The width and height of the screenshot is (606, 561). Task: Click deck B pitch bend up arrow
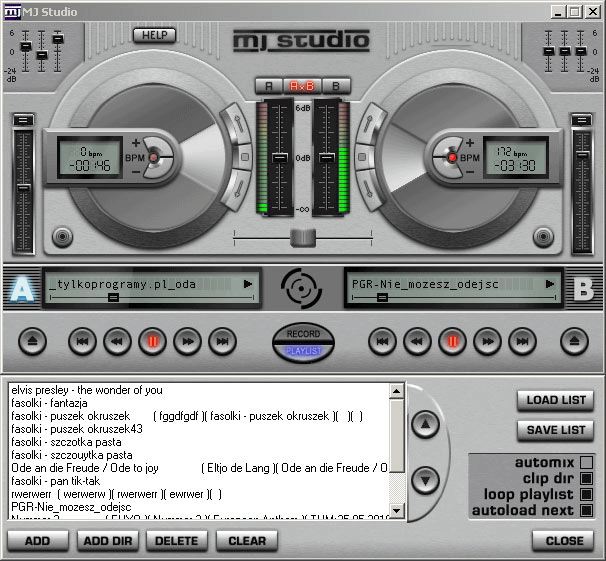(368, 124)
